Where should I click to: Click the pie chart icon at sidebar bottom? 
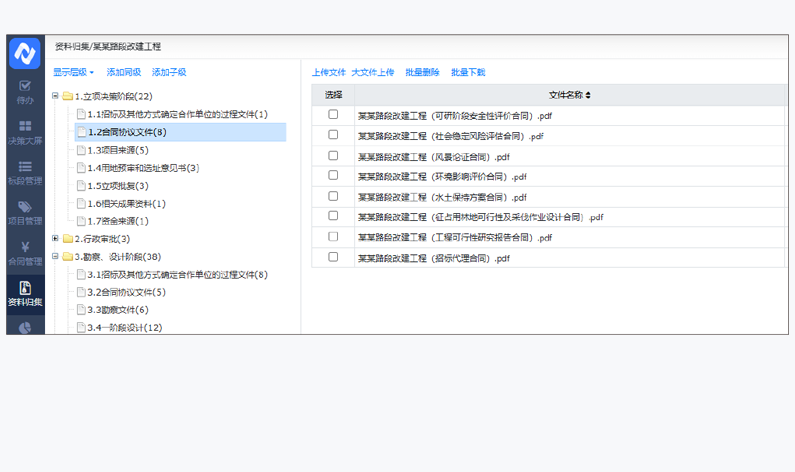[25, 327]
